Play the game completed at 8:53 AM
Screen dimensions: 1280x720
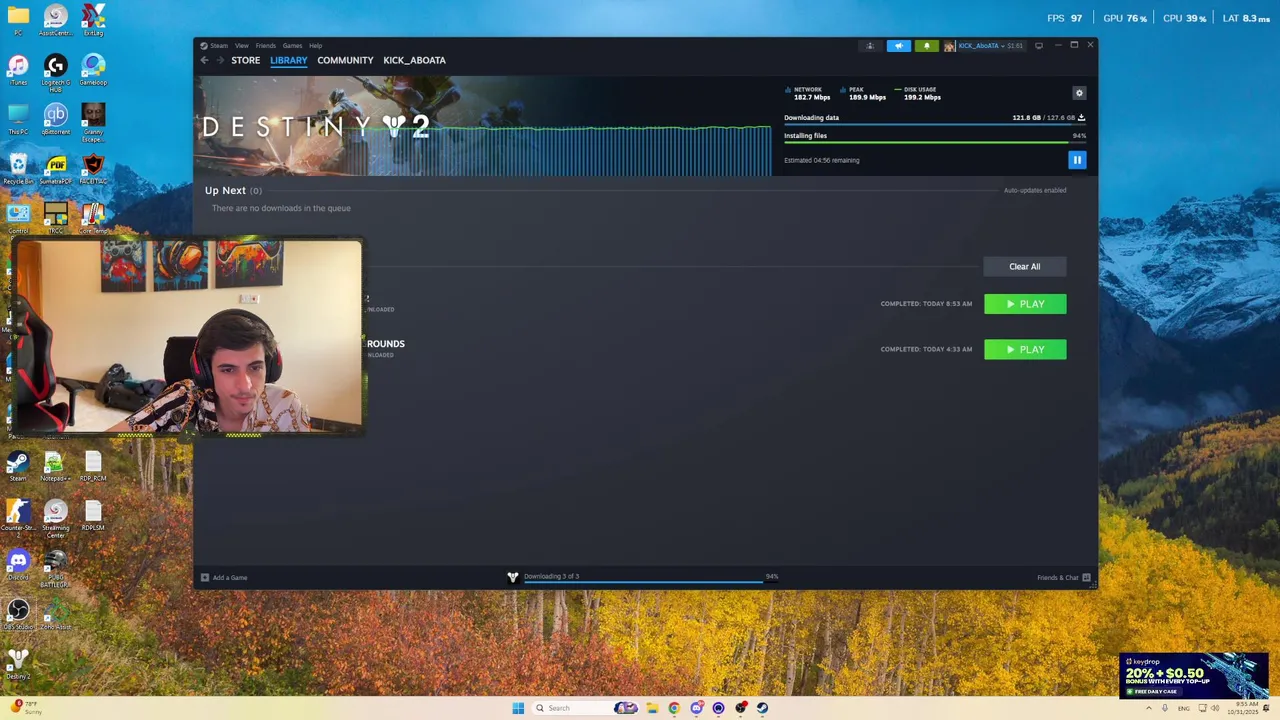click(1025, 304)
